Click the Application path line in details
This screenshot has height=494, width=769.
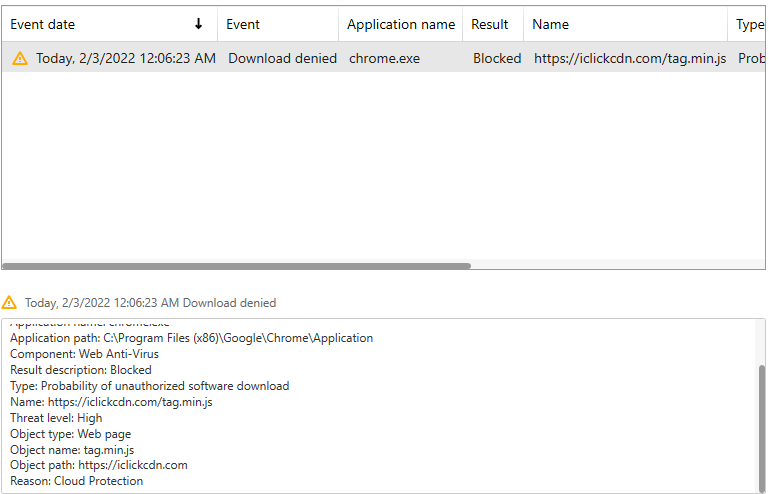click(191, 338)
